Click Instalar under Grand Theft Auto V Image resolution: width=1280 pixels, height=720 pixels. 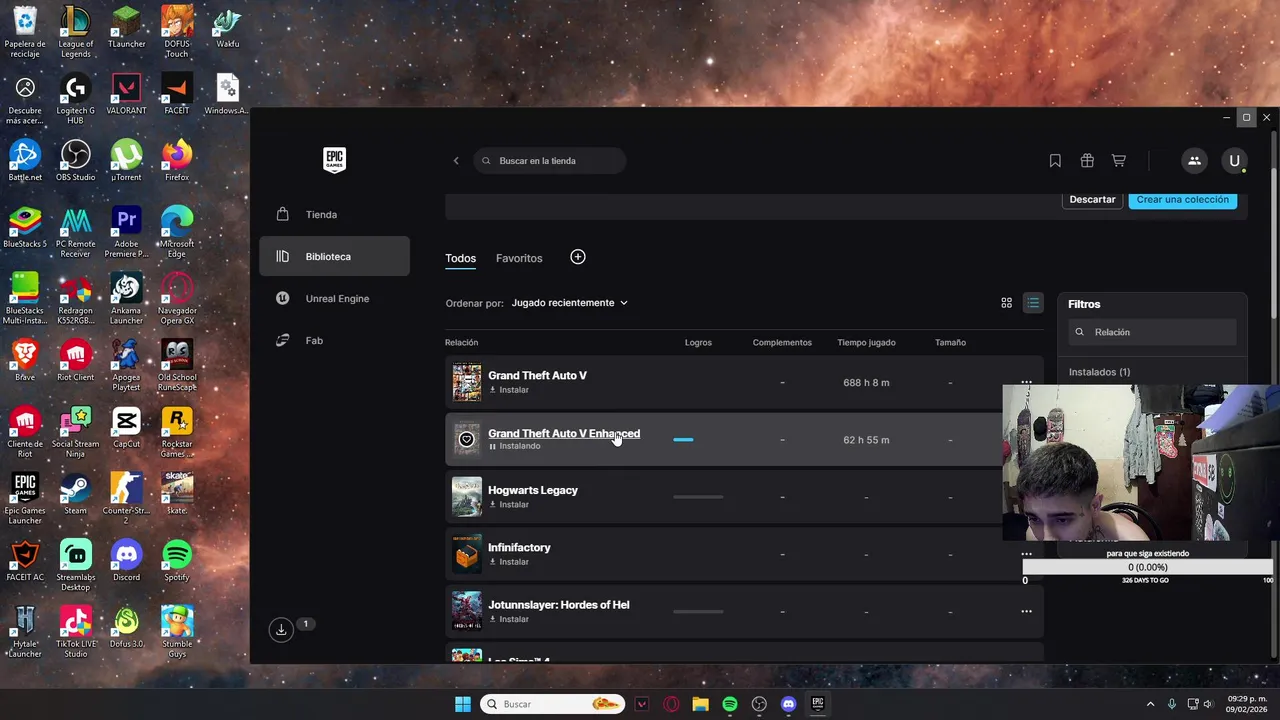pyautogui.click(x=509, y=390)
